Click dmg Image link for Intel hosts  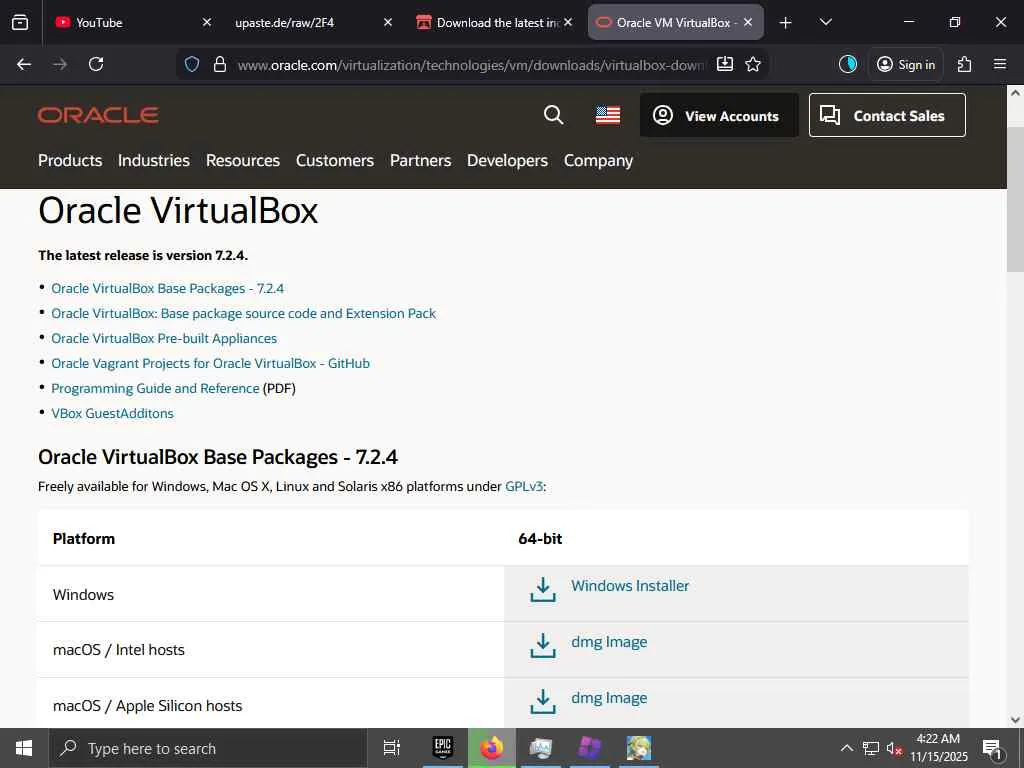pyautogui.click(x=609, y=642)
